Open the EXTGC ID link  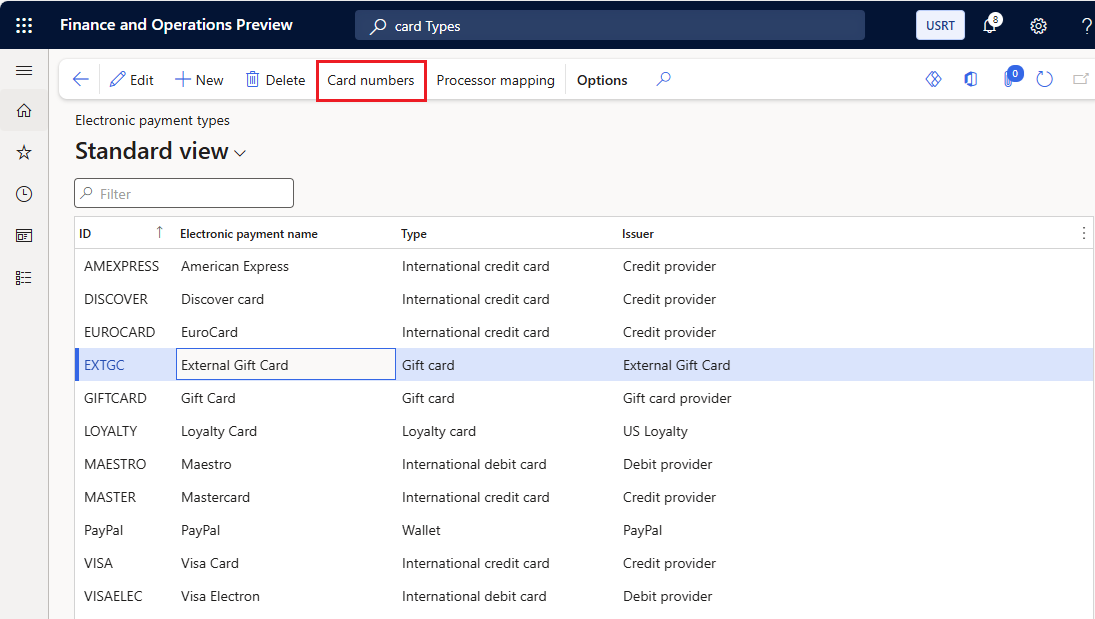pos(104,365)
